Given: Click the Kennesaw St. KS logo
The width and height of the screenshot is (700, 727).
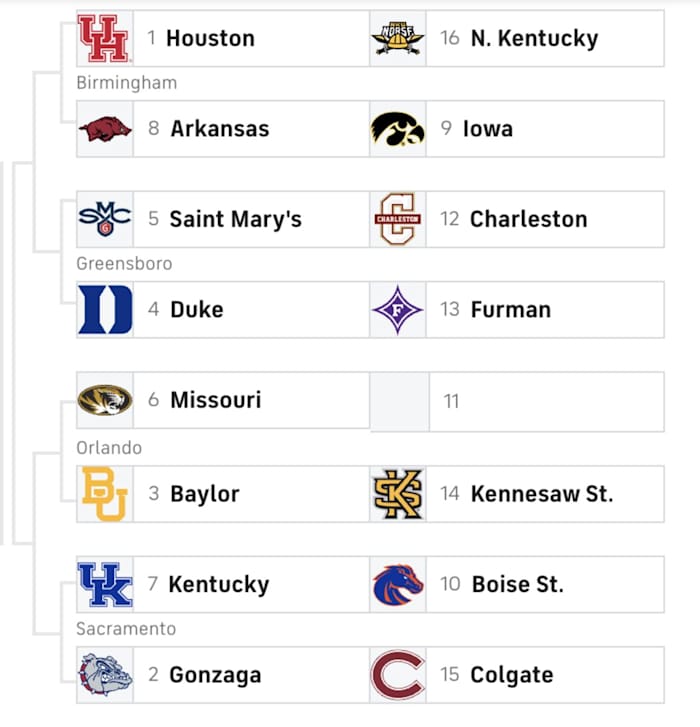Looking at the screenshot, I should [397, 494].
